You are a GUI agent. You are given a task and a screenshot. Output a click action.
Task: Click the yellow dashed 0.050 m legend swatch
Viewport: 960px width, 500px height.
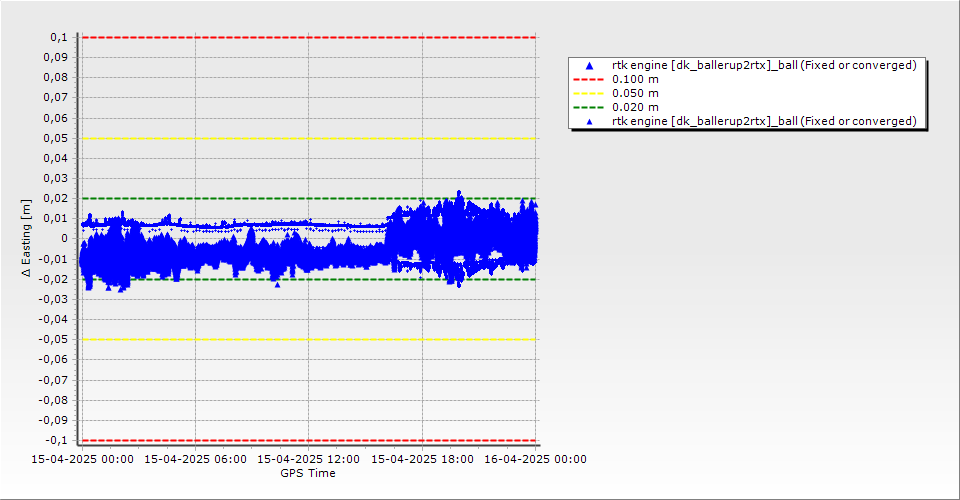click(588, 94)
